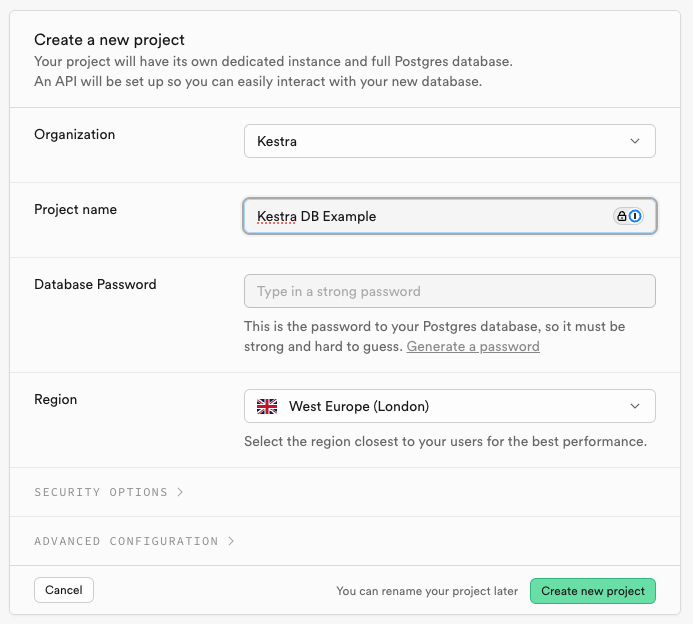
Task: Click the arrow icon beside Security Options
Action: pos(180,492)
